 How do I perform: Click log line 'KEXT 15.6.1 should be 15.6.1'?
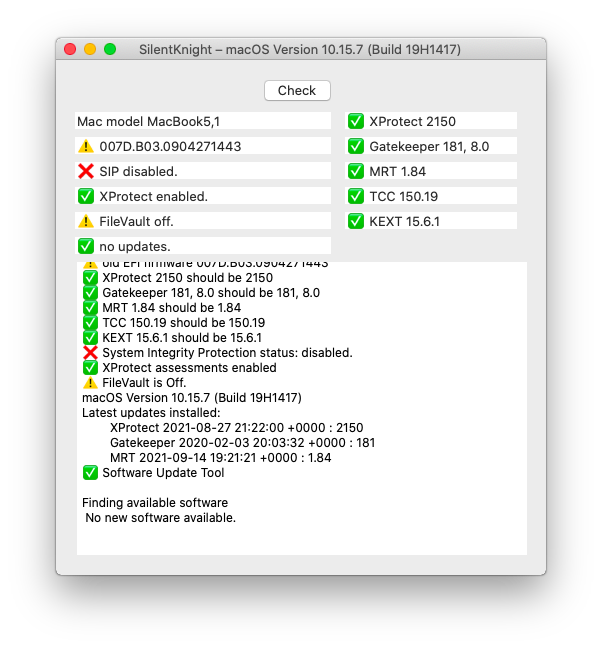click(x=182, y=337)
